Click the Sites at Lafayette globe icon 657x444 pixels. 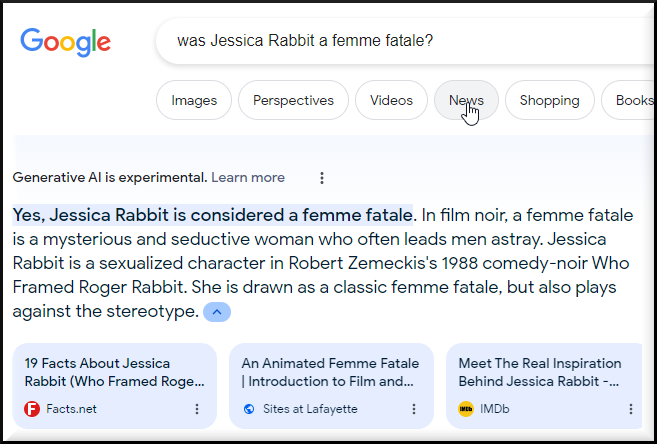248,409
